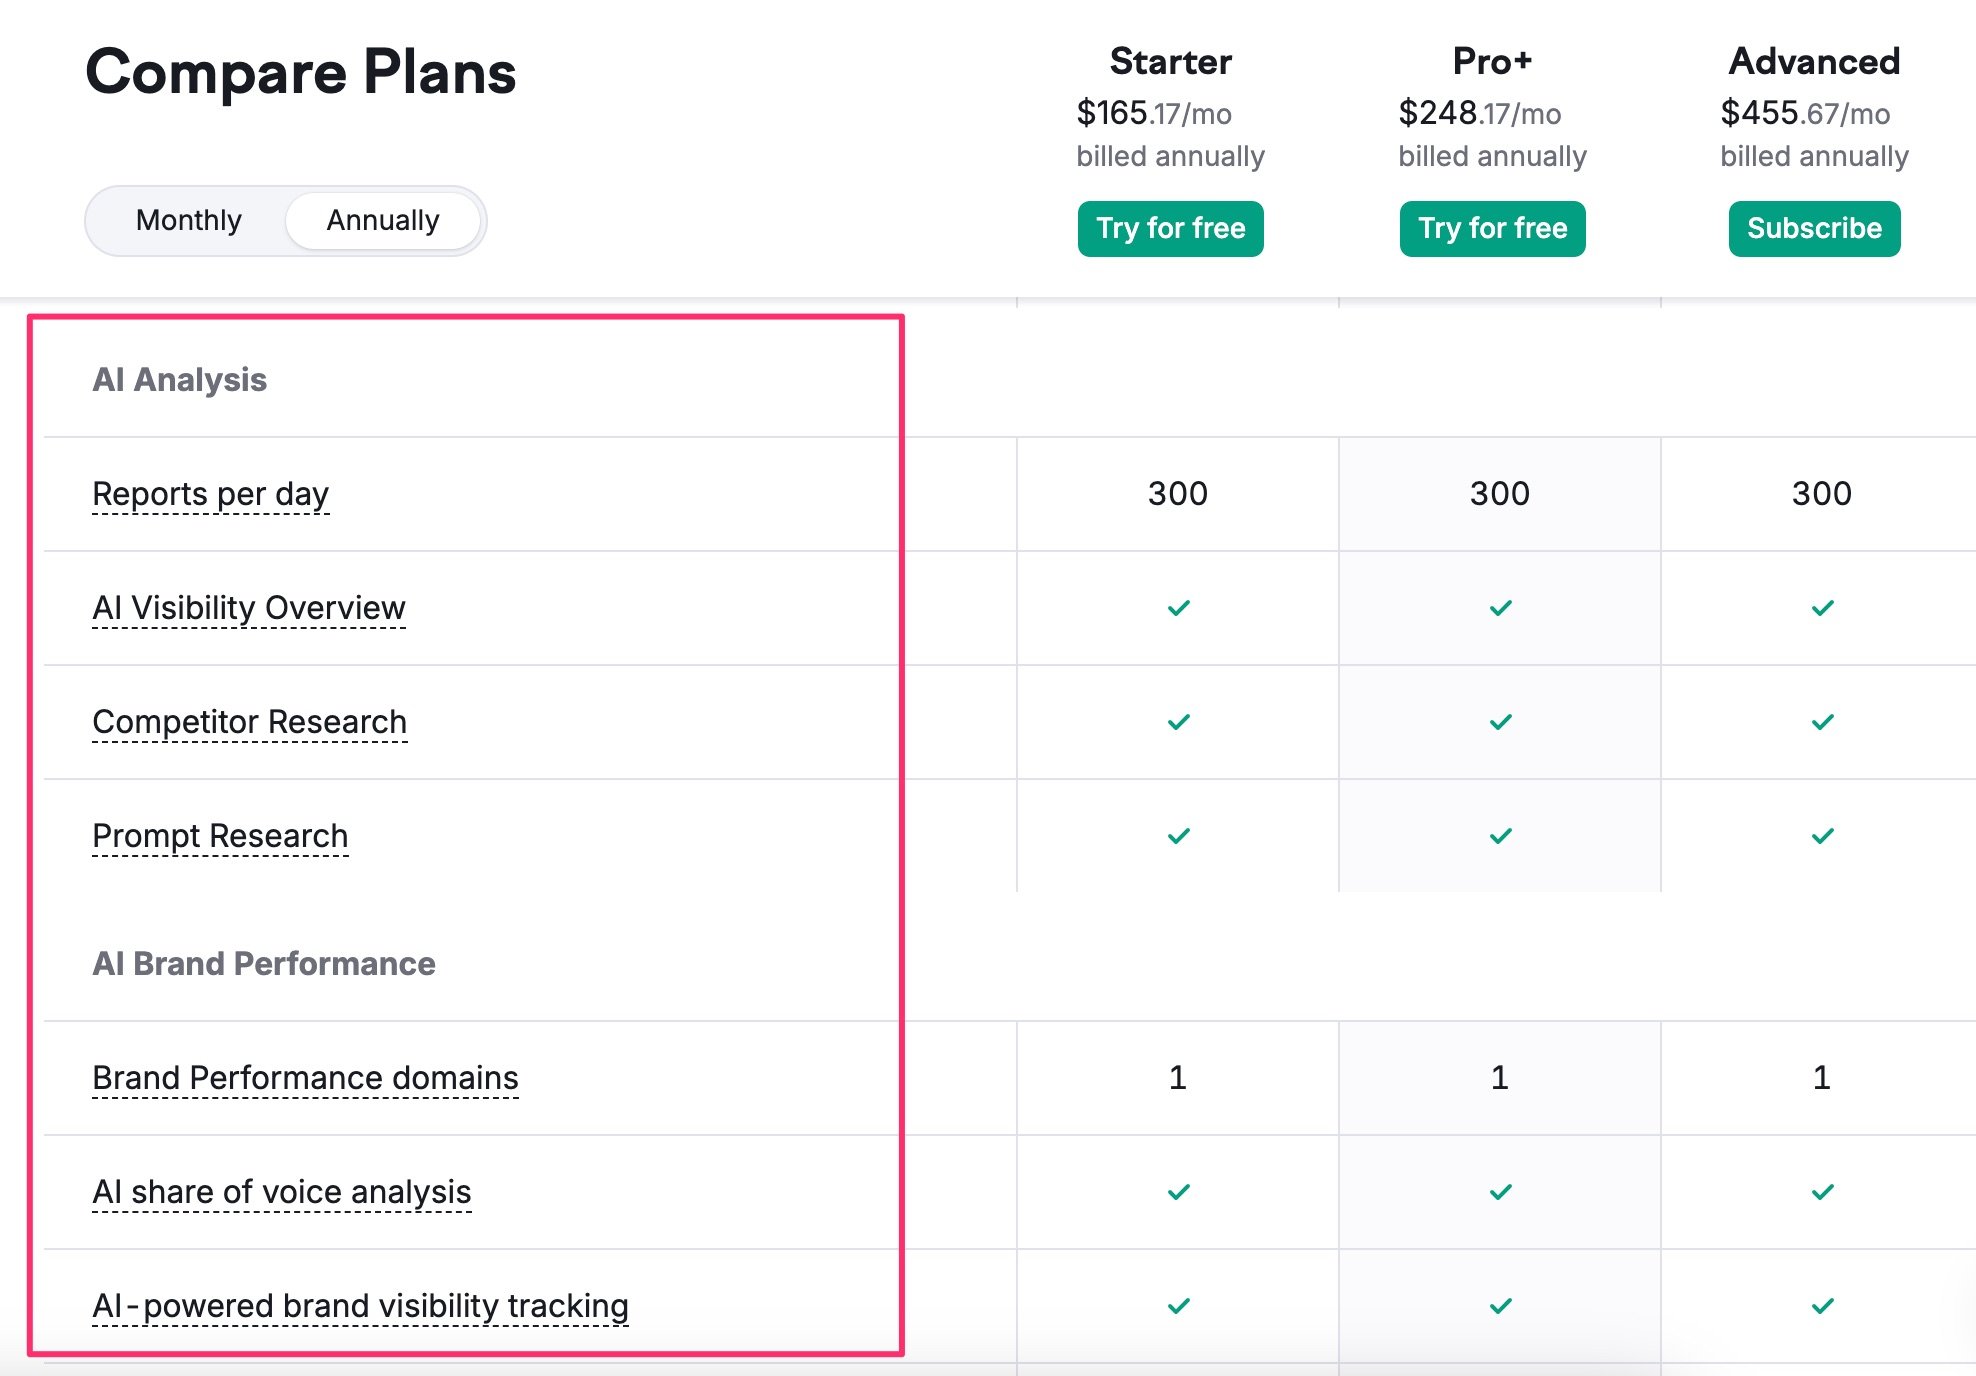This screenshot has width=1976, height=1376.
Task: Open the Prompt Research feature link
Action: pos(220,835)
